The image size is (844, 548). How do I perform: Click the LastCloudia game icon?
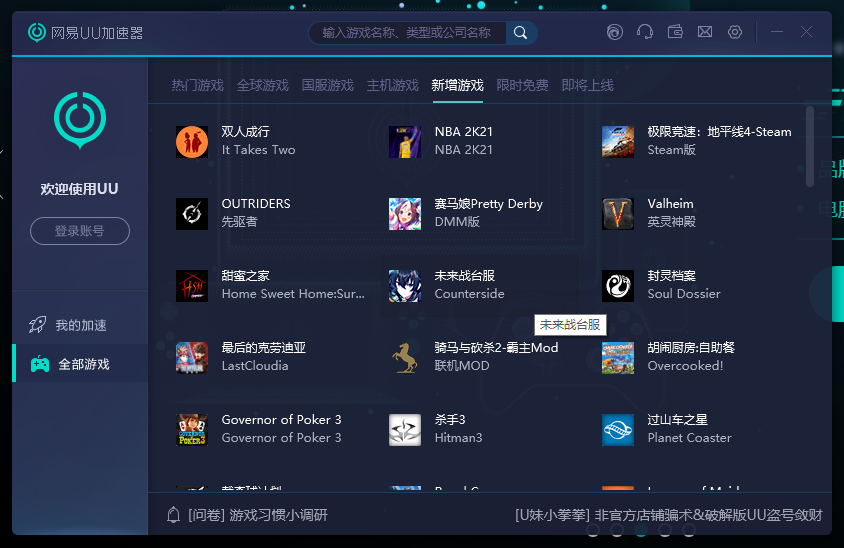(x=192, y=358)
